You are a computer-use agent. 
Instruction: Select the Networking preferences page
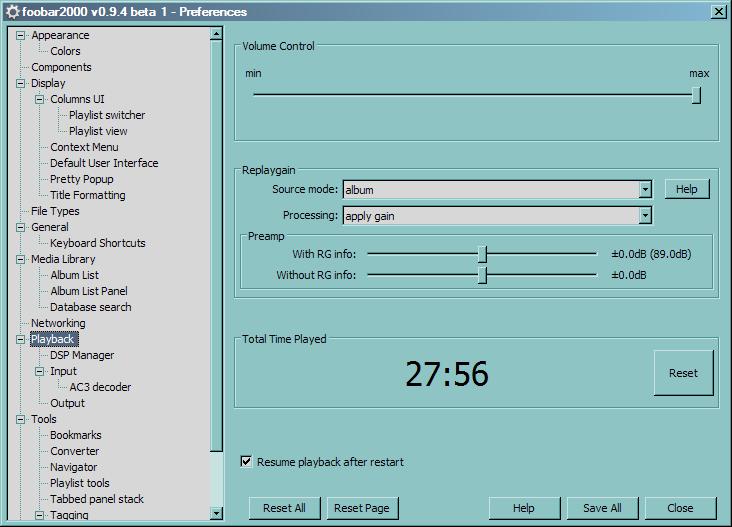click(x=58, y=323)
